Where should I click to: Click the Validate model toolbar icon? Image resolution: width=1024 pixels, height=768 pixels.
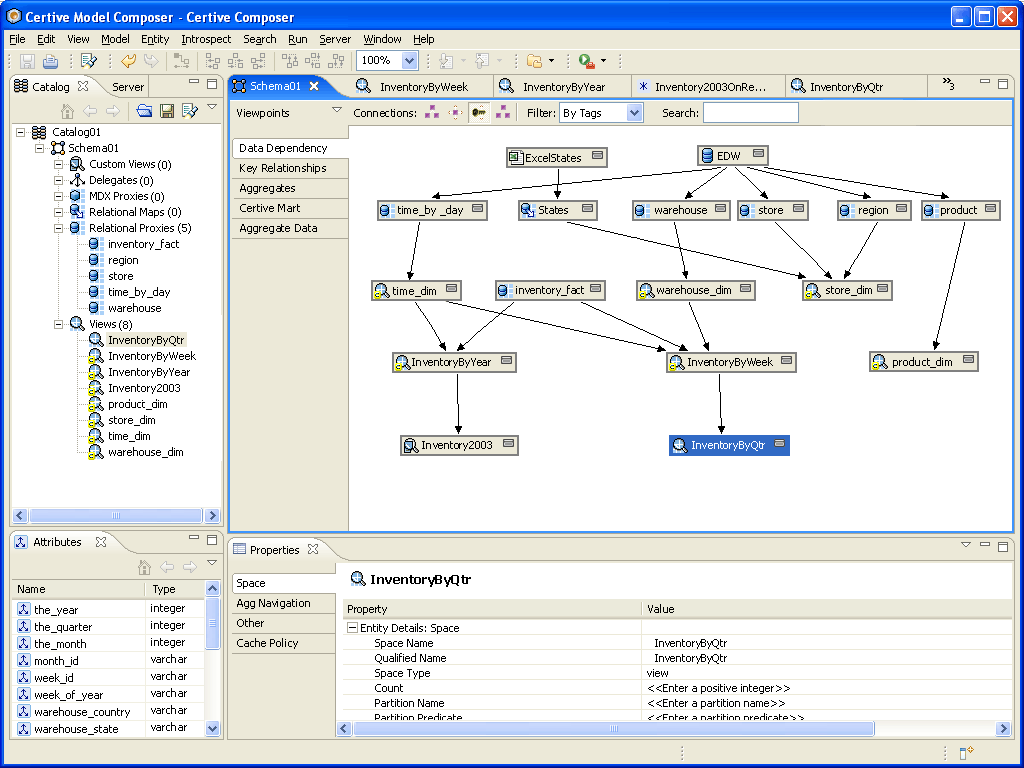(x=89, y=61)
